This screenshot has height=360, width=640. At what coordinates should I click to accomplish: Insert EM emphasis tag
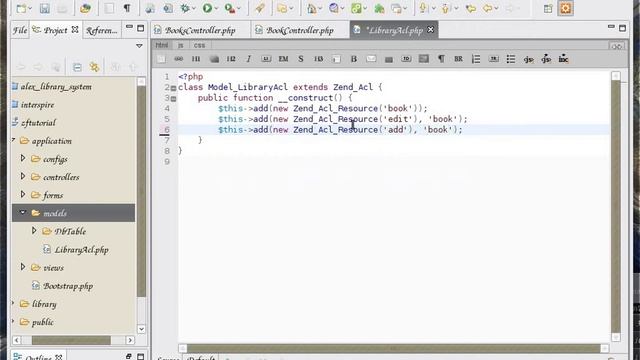(283, 59)
